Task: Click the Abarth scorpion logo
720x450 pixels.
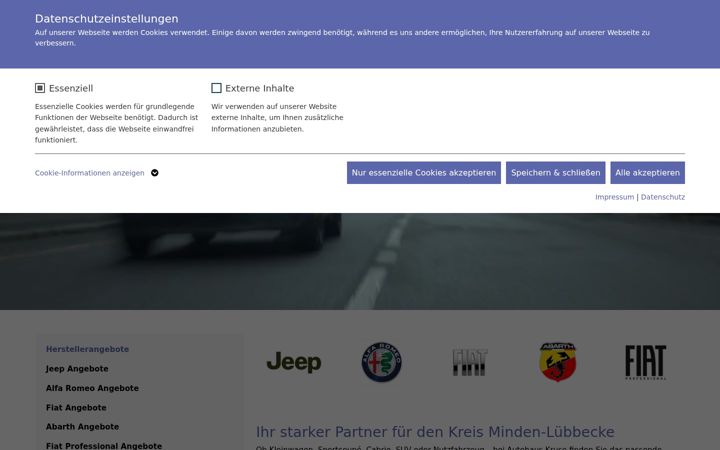Action: pos(557,362)
